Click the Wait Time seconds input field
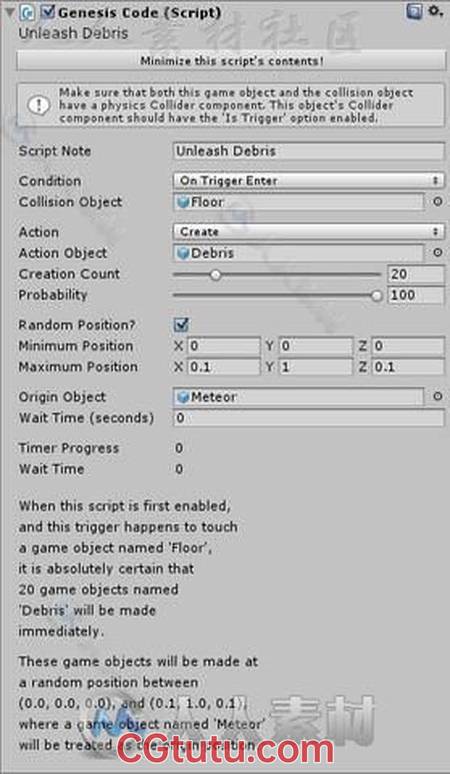 308,418
